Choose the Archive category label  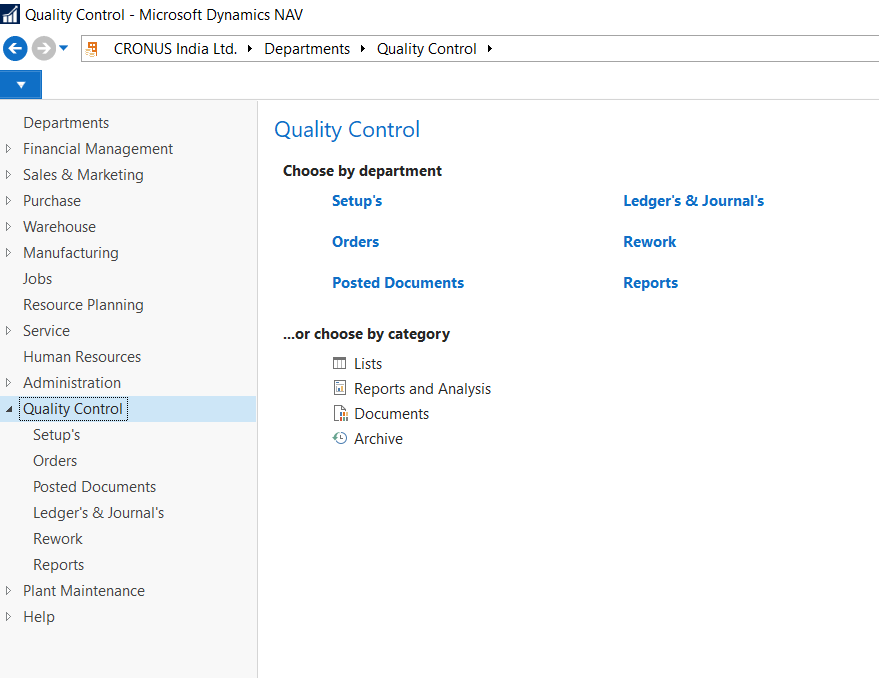pyautogui.click(x=378, y=439)
